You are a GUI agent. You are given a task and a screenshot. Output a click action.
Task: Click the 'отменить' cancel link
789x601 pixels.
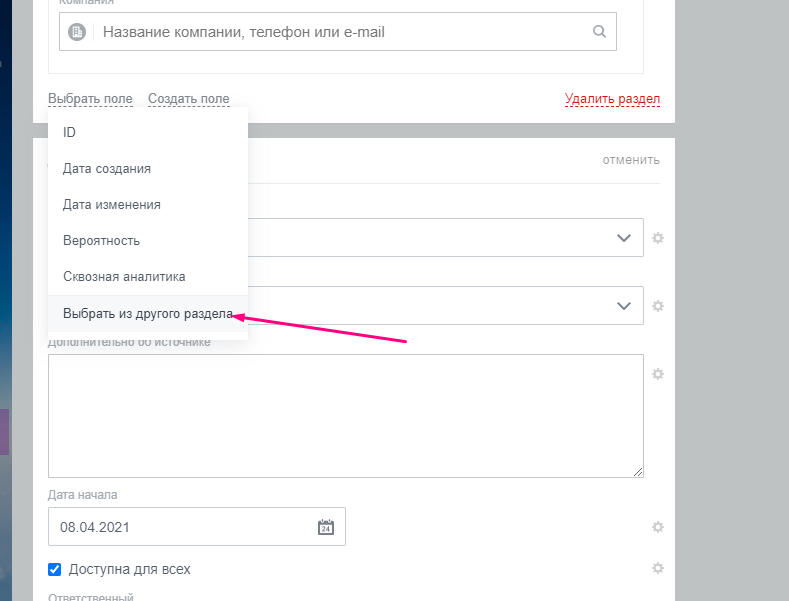tap(630, 160)
